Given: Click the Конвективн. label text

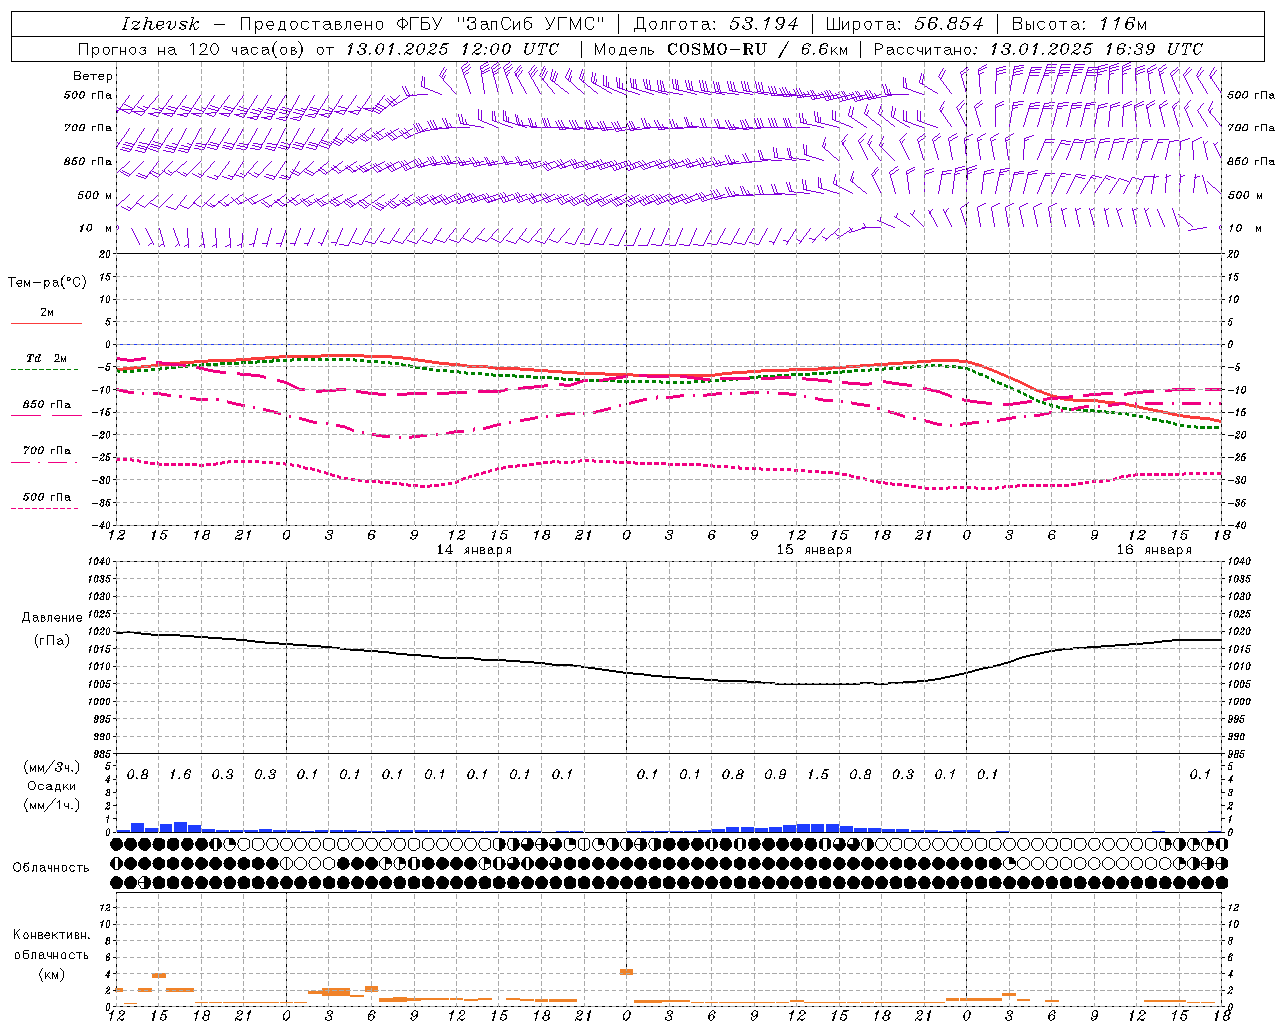Looking at the screenshot, I should click(51, 935).
